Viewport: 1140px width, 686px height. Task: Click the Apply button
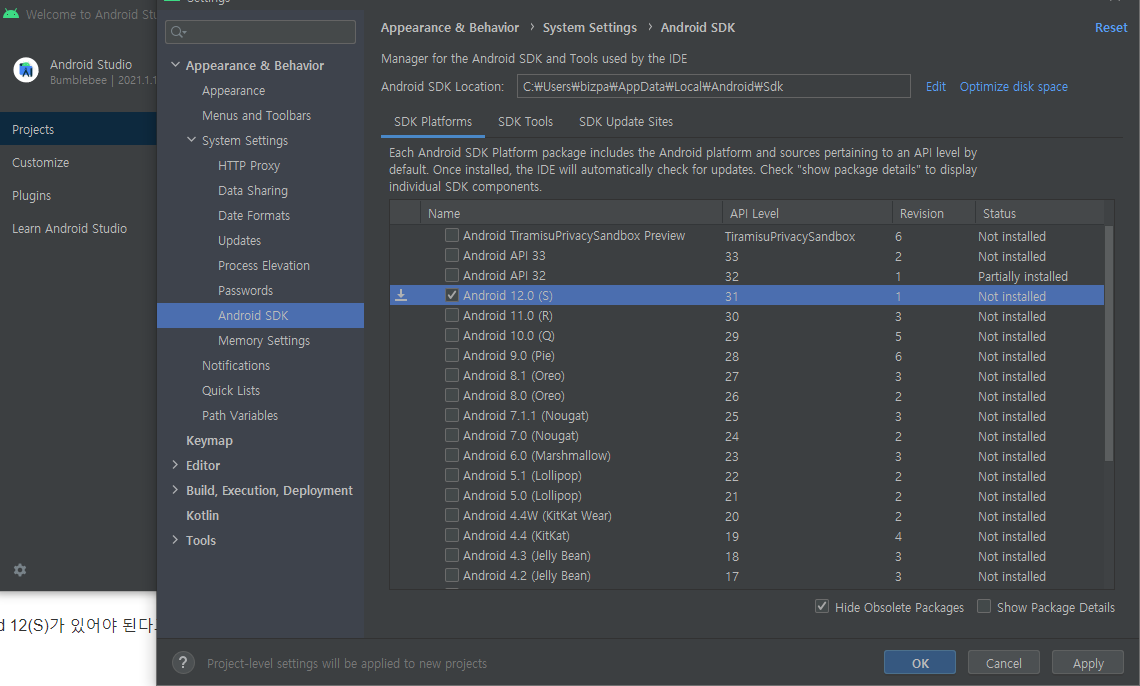point(1088,663)
